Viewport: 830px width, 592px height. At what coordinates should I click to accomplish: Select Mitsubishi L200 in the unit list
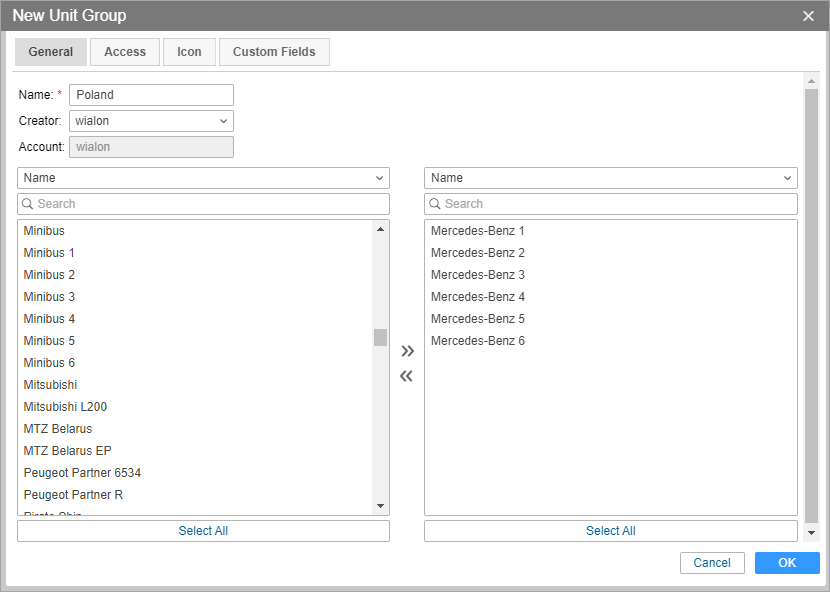(65, 407)
